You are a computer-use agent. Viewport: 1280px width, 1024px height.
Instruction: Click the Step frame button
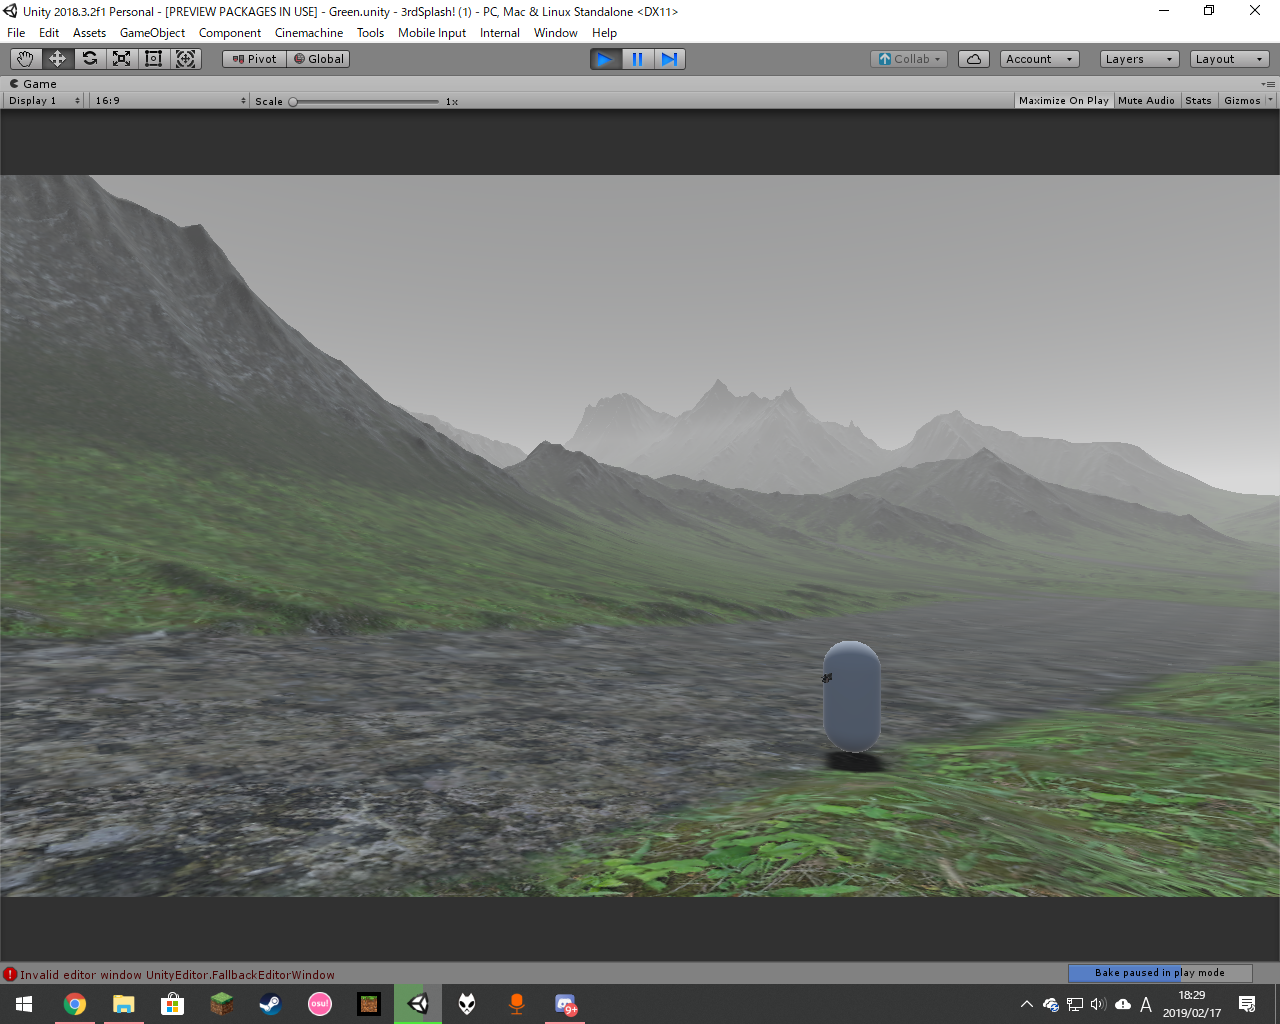click(669, 59)
